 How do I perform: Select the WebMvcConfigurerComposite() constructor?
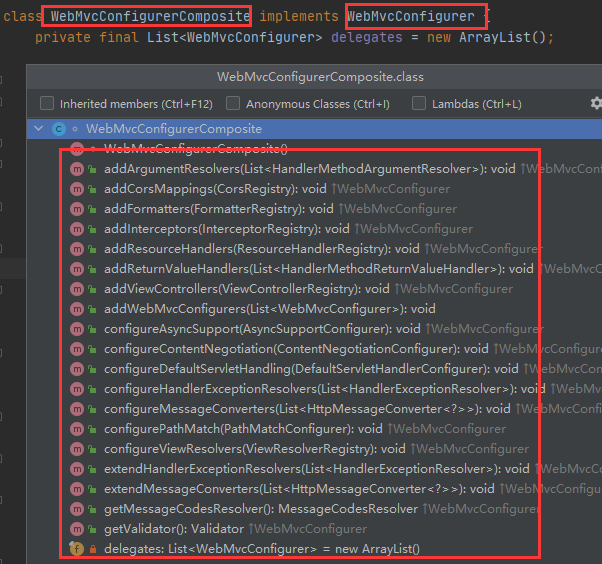pyautogui.click(x=195, y=149)
